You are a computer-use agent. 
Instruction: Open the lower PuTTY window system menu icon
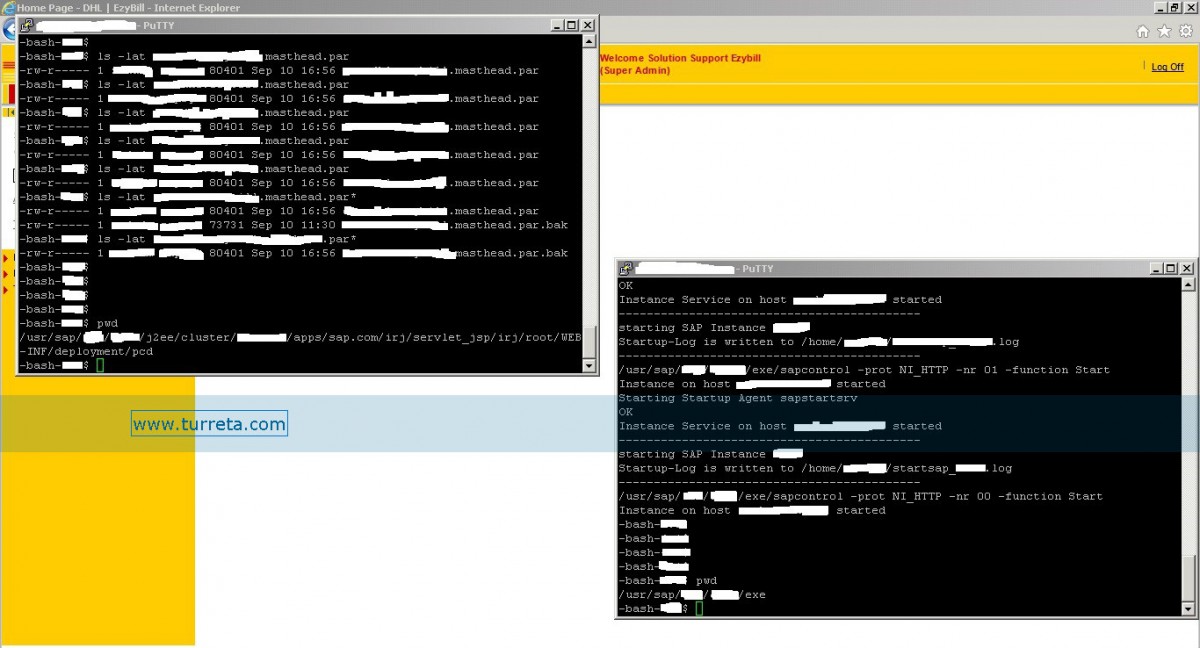coord(625,269)
